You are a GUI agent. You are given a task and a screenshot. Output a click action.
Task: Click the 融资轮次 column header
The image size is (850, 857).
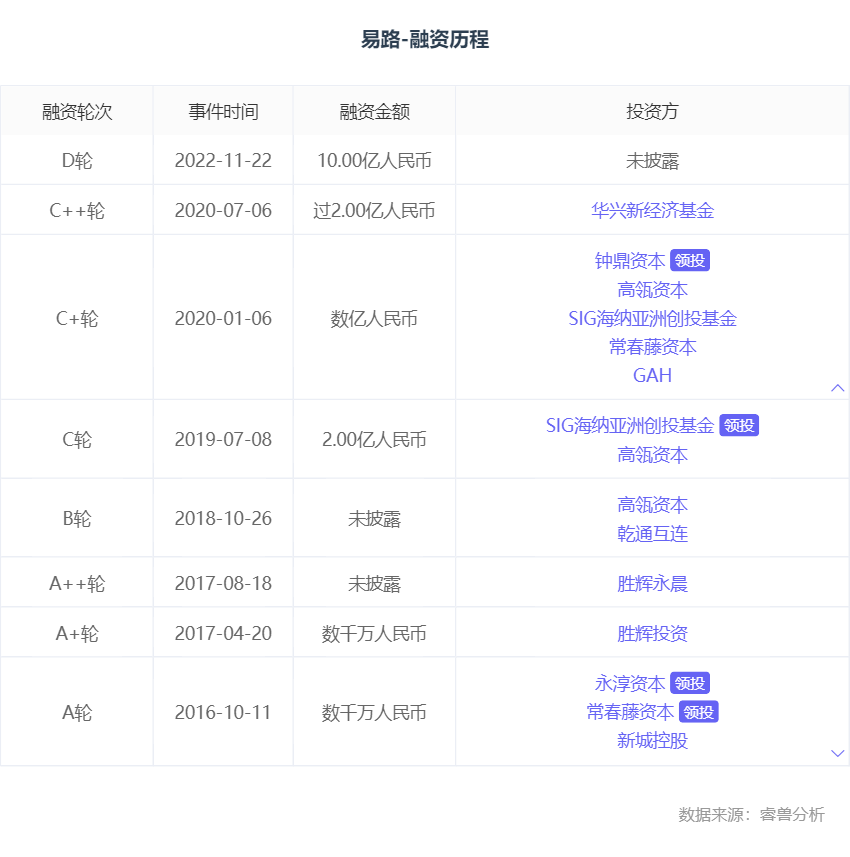coord(77,112)
